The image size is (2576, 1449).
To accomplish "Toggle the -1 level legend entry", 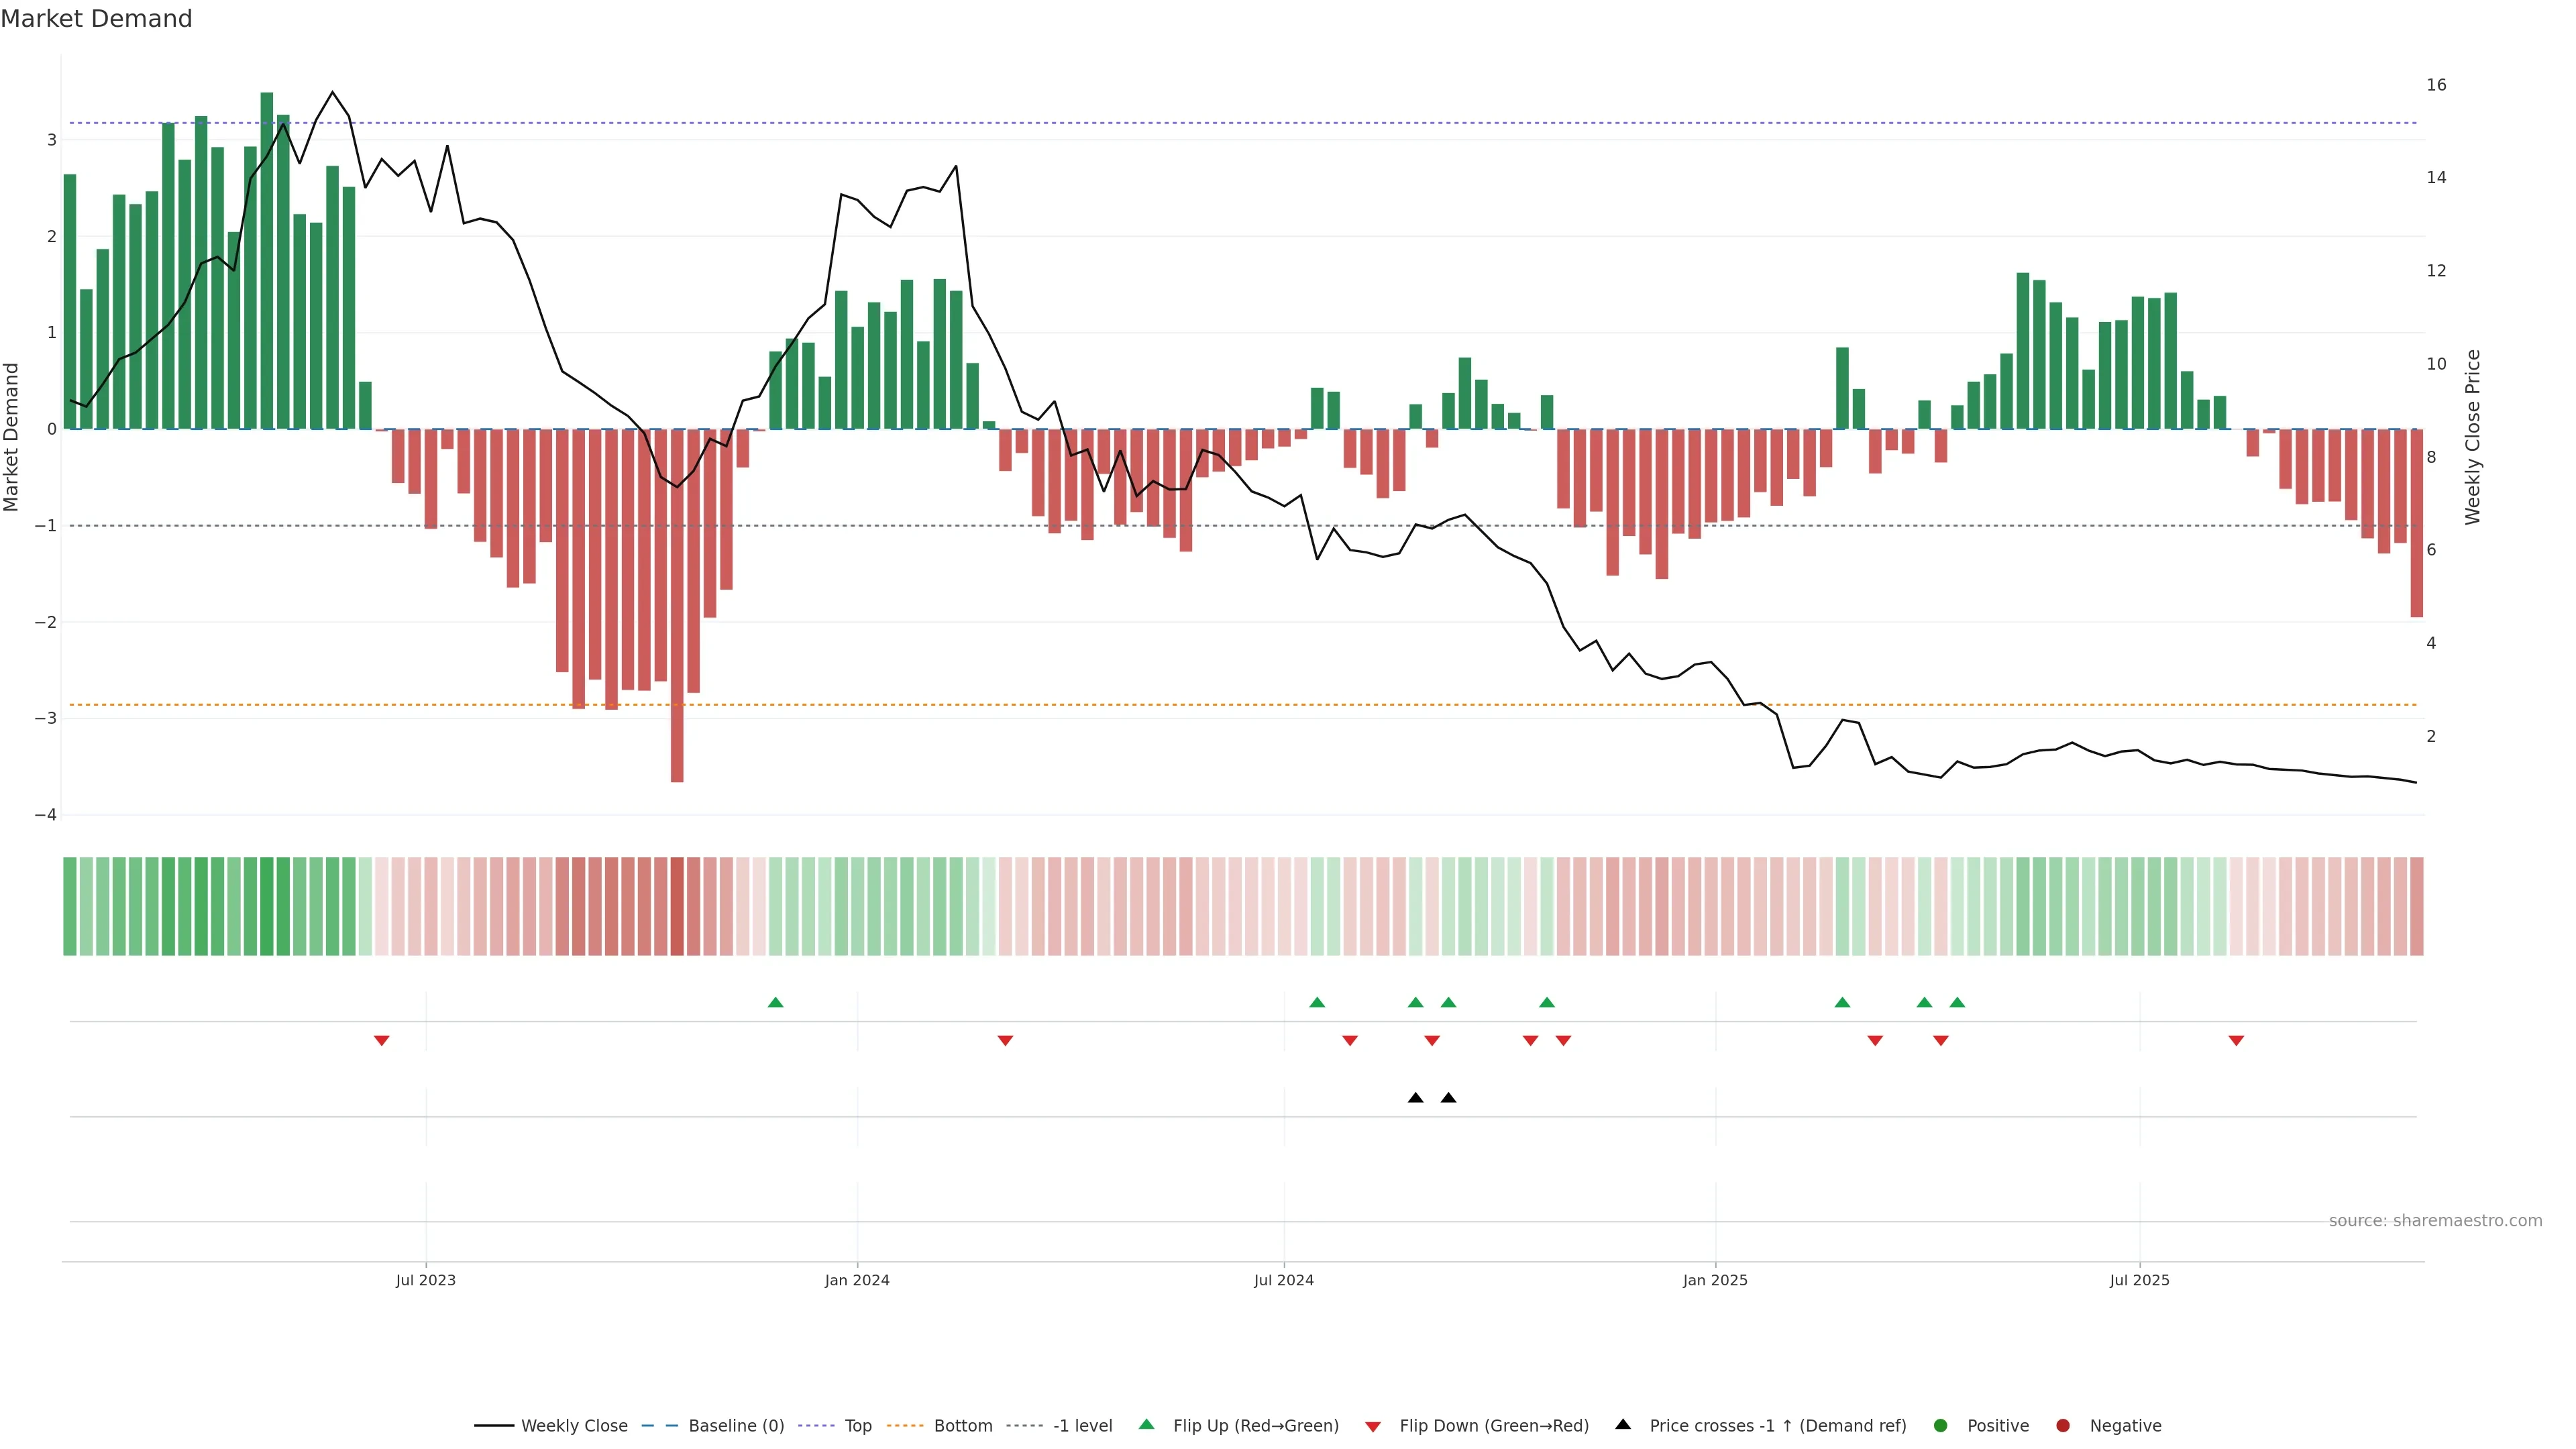I will (x=1082, y=1426).
